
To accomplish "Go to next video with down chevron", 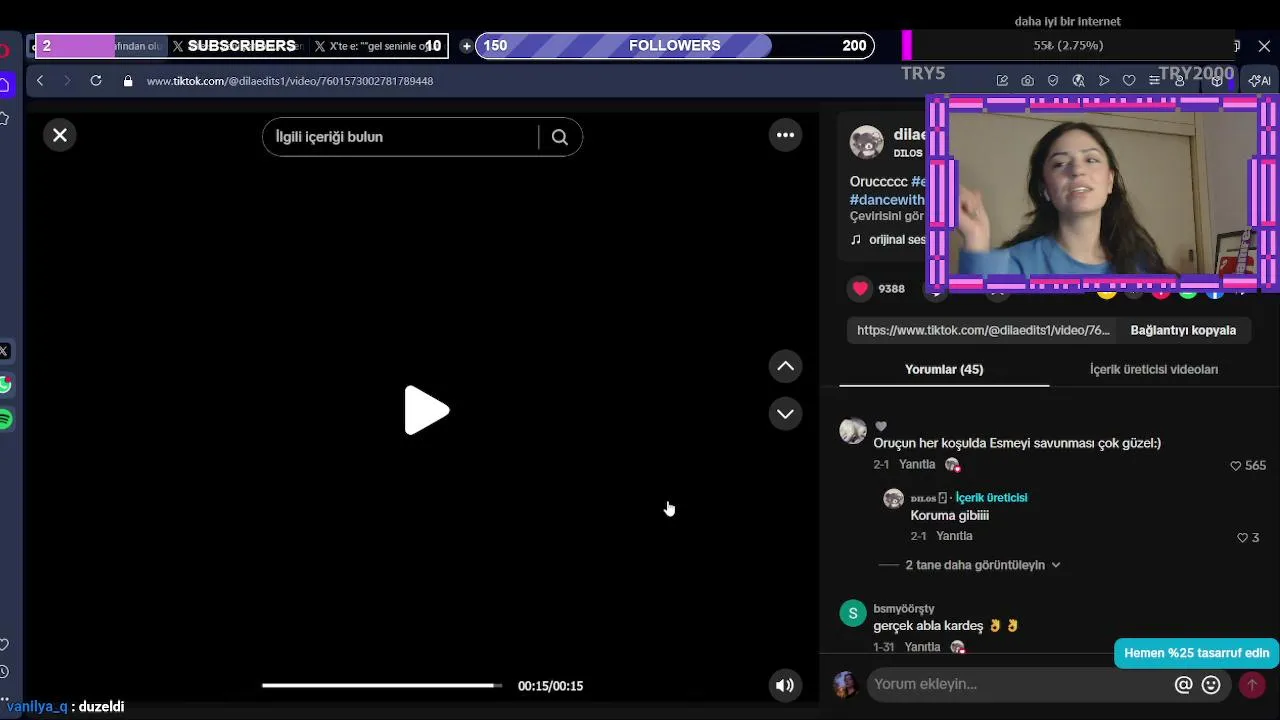I will (785, 413).
